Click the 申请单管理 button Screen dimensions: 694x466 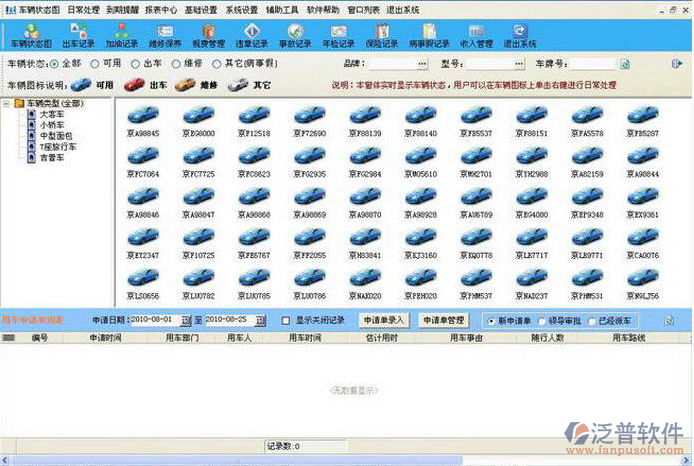pos(444,320)
